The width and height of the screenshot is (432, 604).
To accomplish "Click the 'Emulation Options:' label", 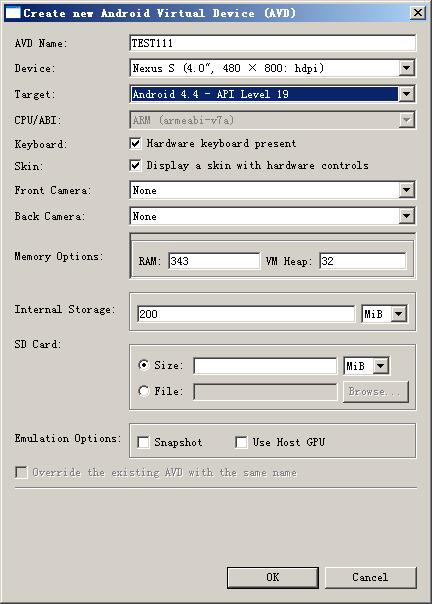I will click(68, 438).
